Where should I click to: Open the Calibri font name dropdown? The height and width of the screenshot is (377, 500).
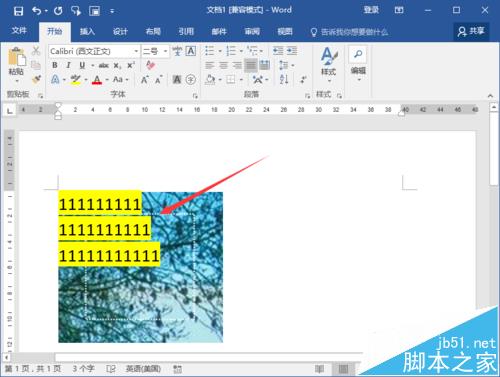pyautogui.click(x=136, y=51)
